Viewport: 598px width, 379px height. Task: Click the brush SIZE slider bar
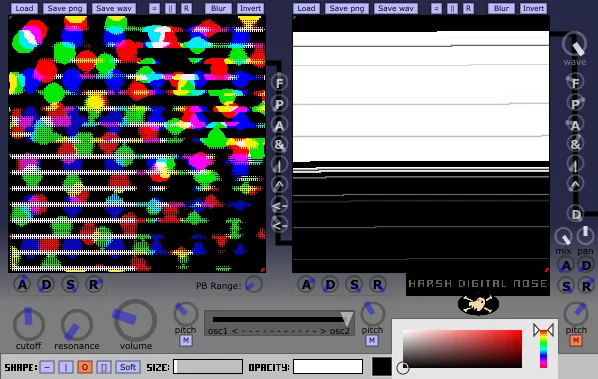point(208,366)
